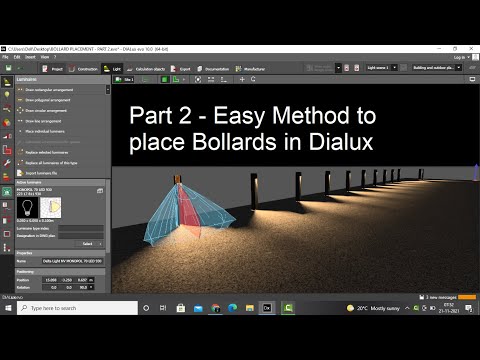Click the green 3D view icon
The width and height of the screenshot is (480, 360).
pyautogui.click(x=164, y=79)
